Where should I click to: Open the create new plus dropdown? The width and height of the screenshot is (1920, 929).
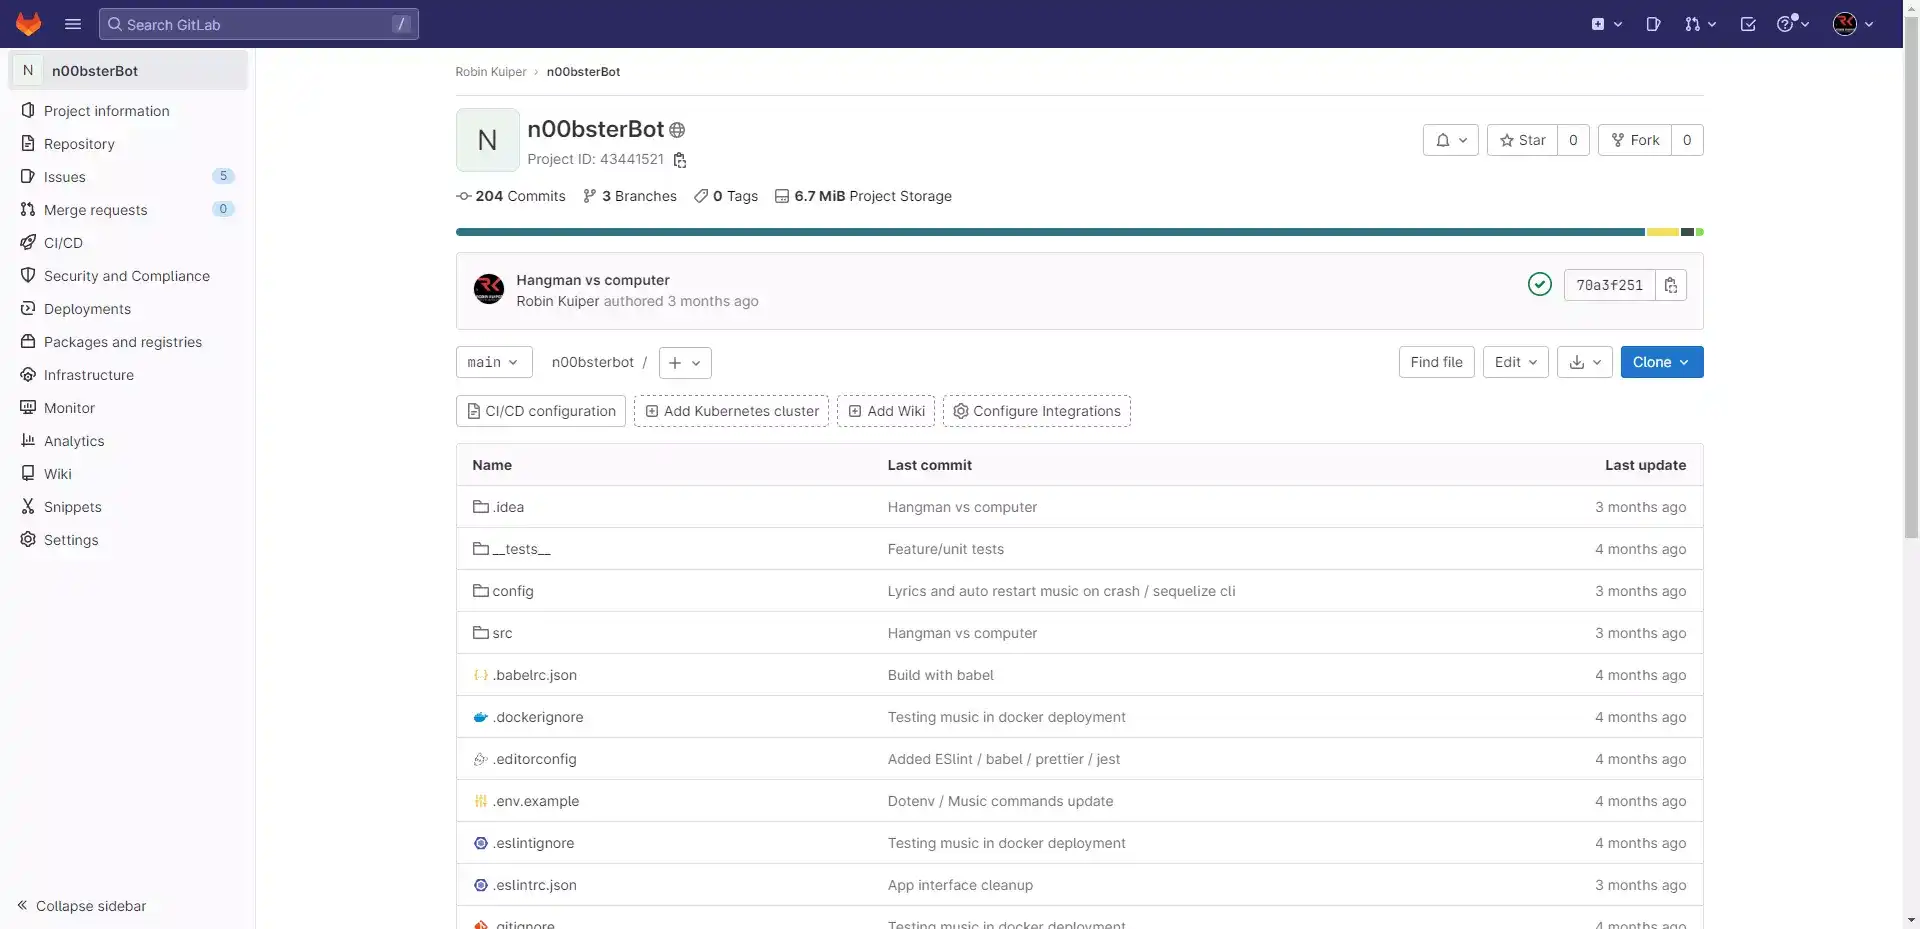[x=1606, y=24]
